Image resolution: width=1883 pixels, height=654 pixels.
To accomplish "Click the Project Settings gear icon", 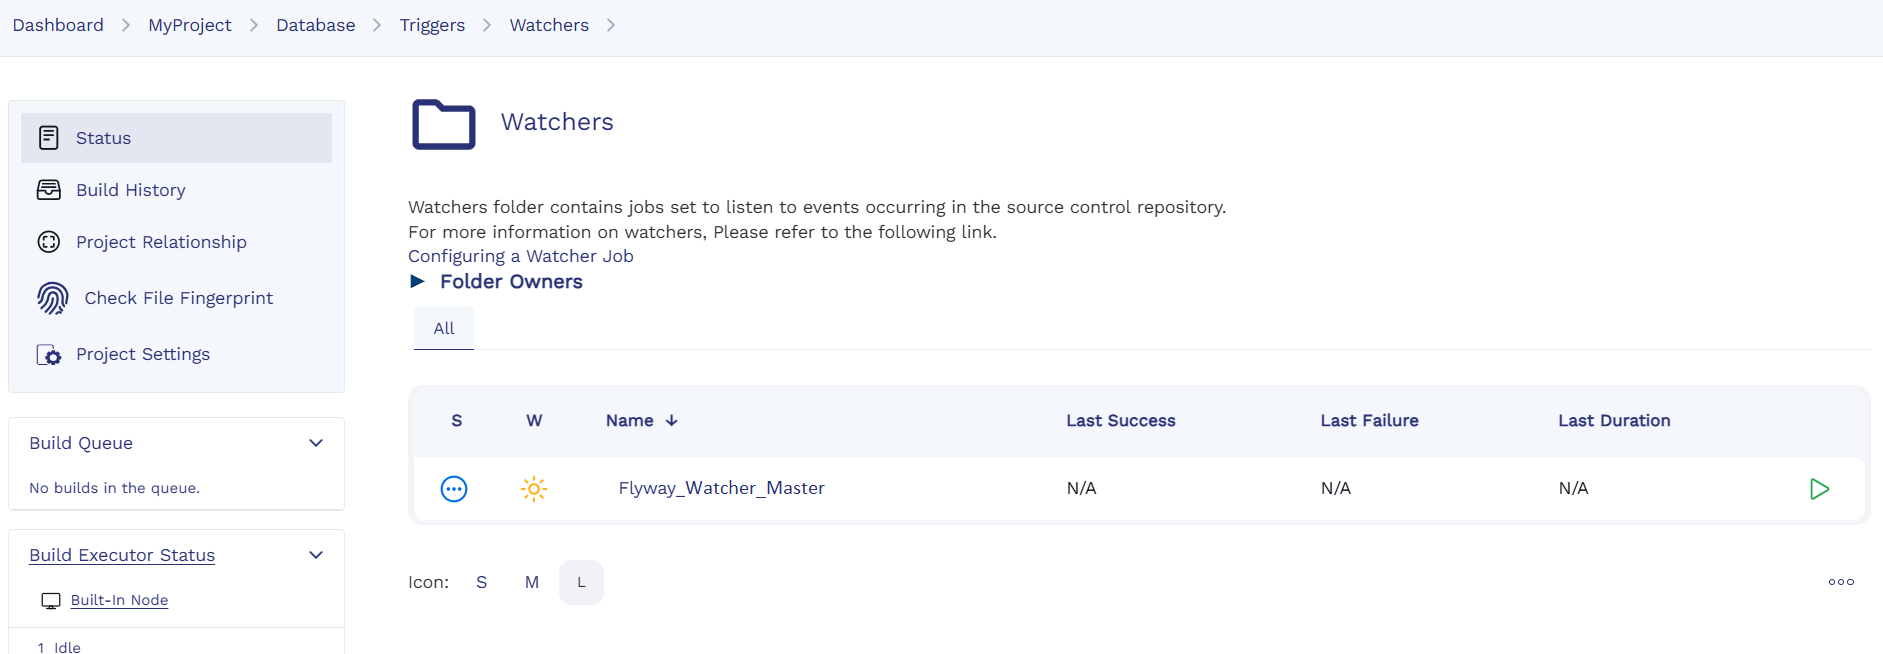I will [x=49, y=355].
